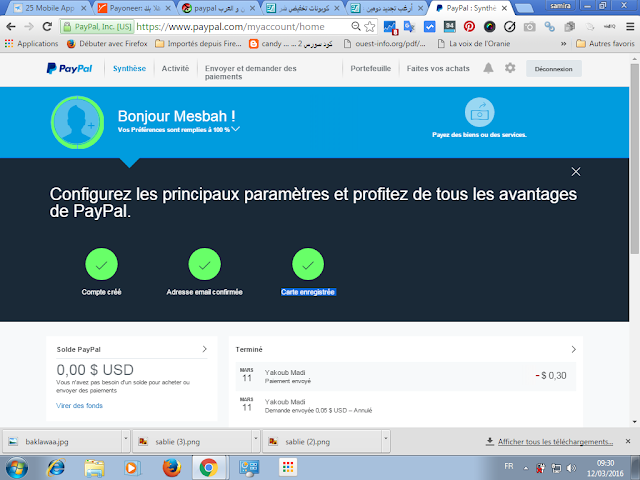Expand the Solde PayPal arrow
640x480 pixels.
pos(204,349)
